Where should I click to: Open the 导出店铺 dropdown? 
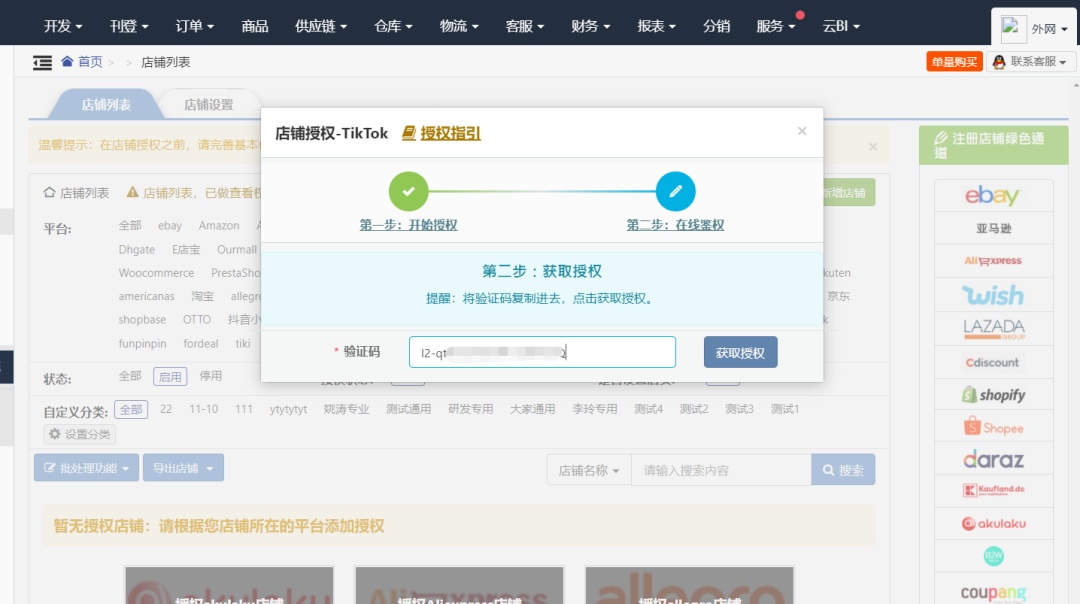pos(183,467)
